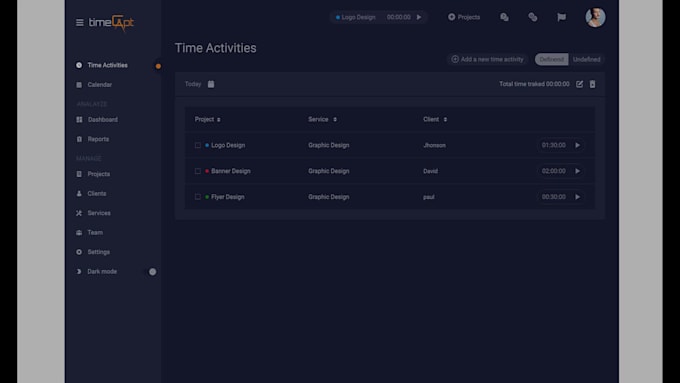Check the Logo Design row checkbox
This screenshot has height=383, width=680.
point(198,145)
